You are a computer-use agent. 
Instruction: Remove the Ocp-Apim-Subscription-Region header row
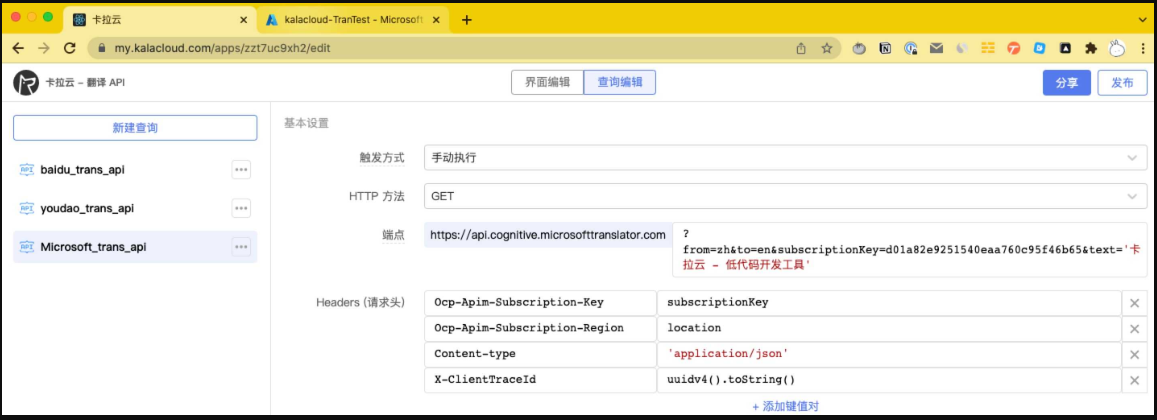coord(1135,328)
